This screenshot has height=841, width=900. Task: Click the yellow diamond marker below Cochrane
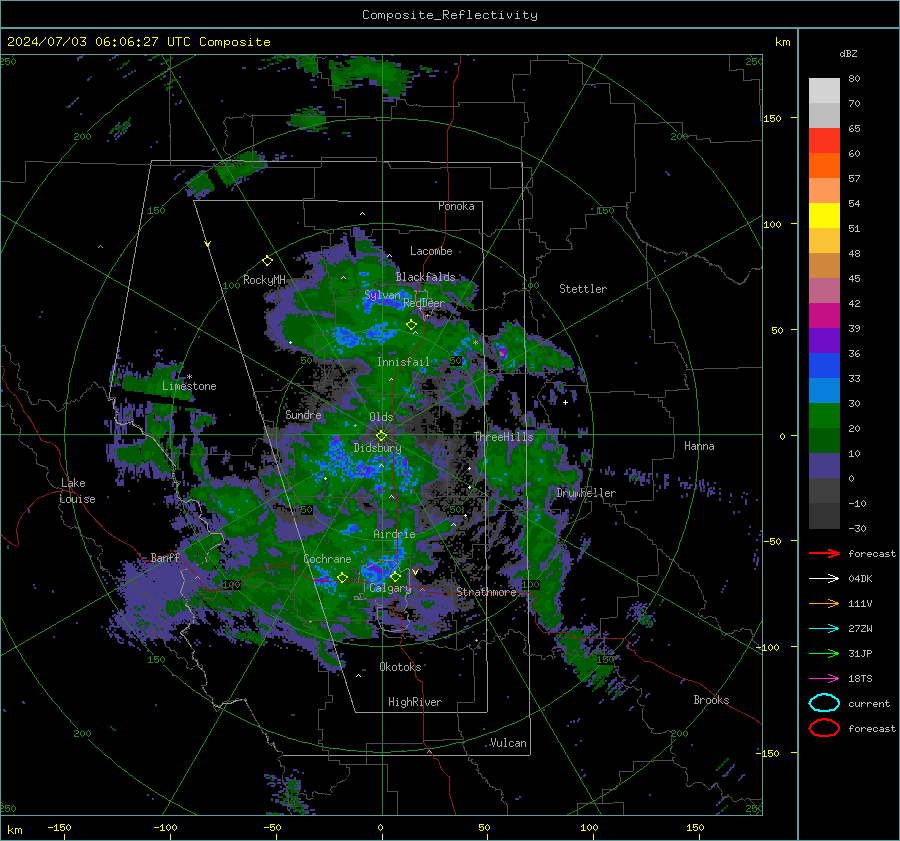click(x=342, y=577)
